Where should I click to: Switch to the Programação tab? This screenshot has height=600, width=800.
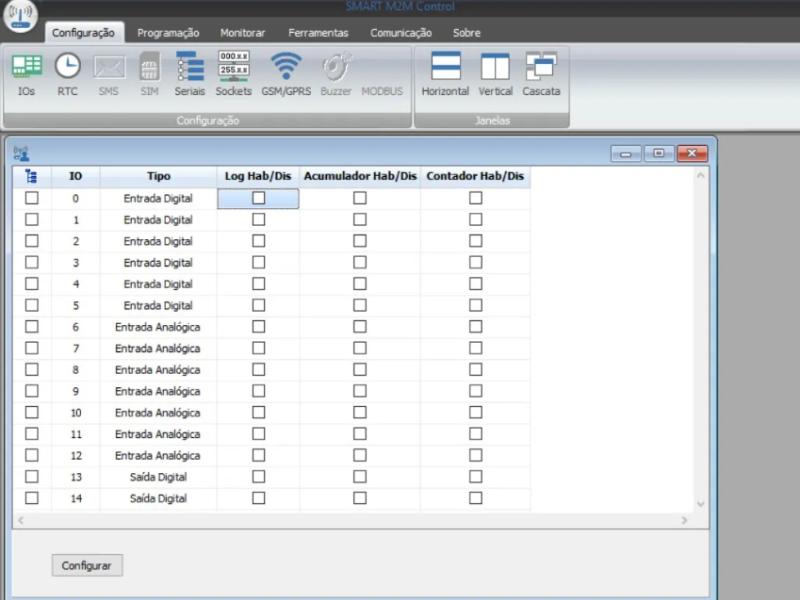(x=168, y=33)
